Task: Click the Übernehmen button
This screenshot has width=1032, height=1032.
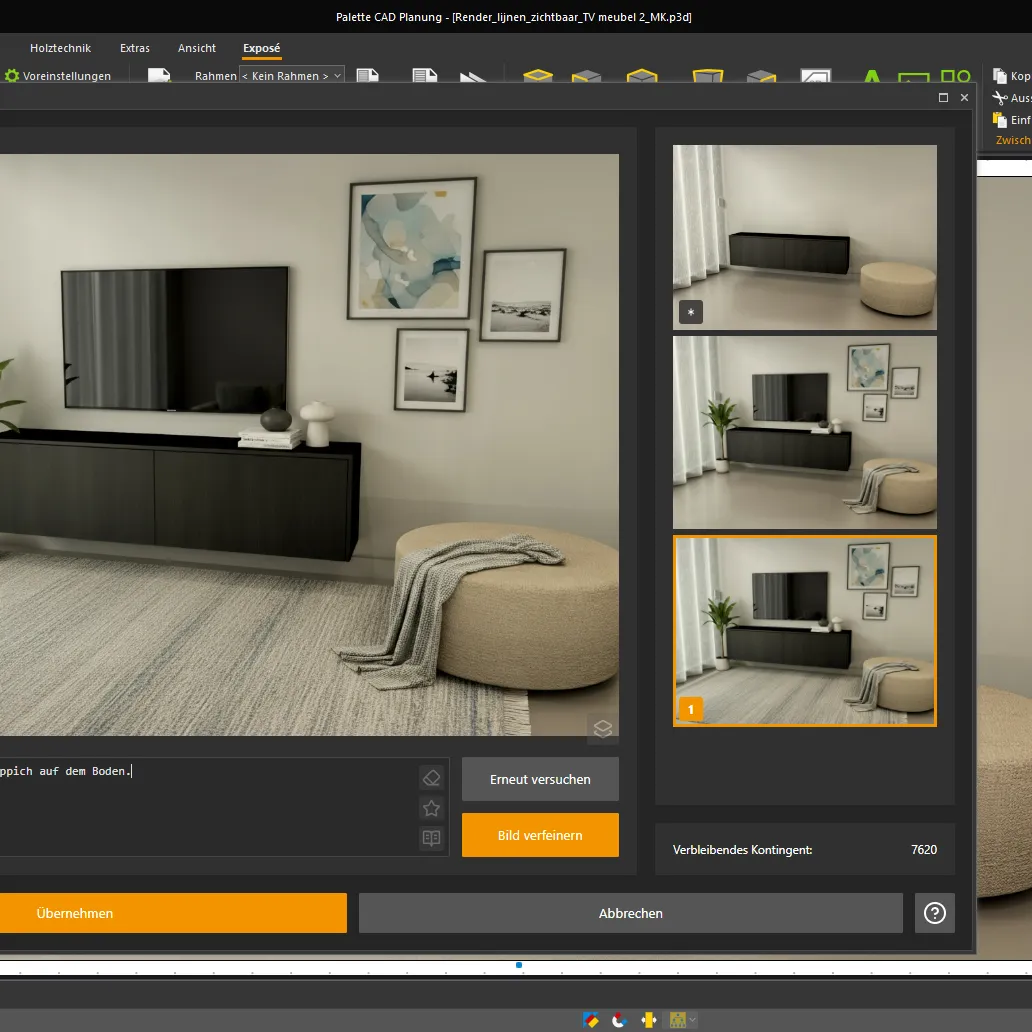Action: click(173, 913)
